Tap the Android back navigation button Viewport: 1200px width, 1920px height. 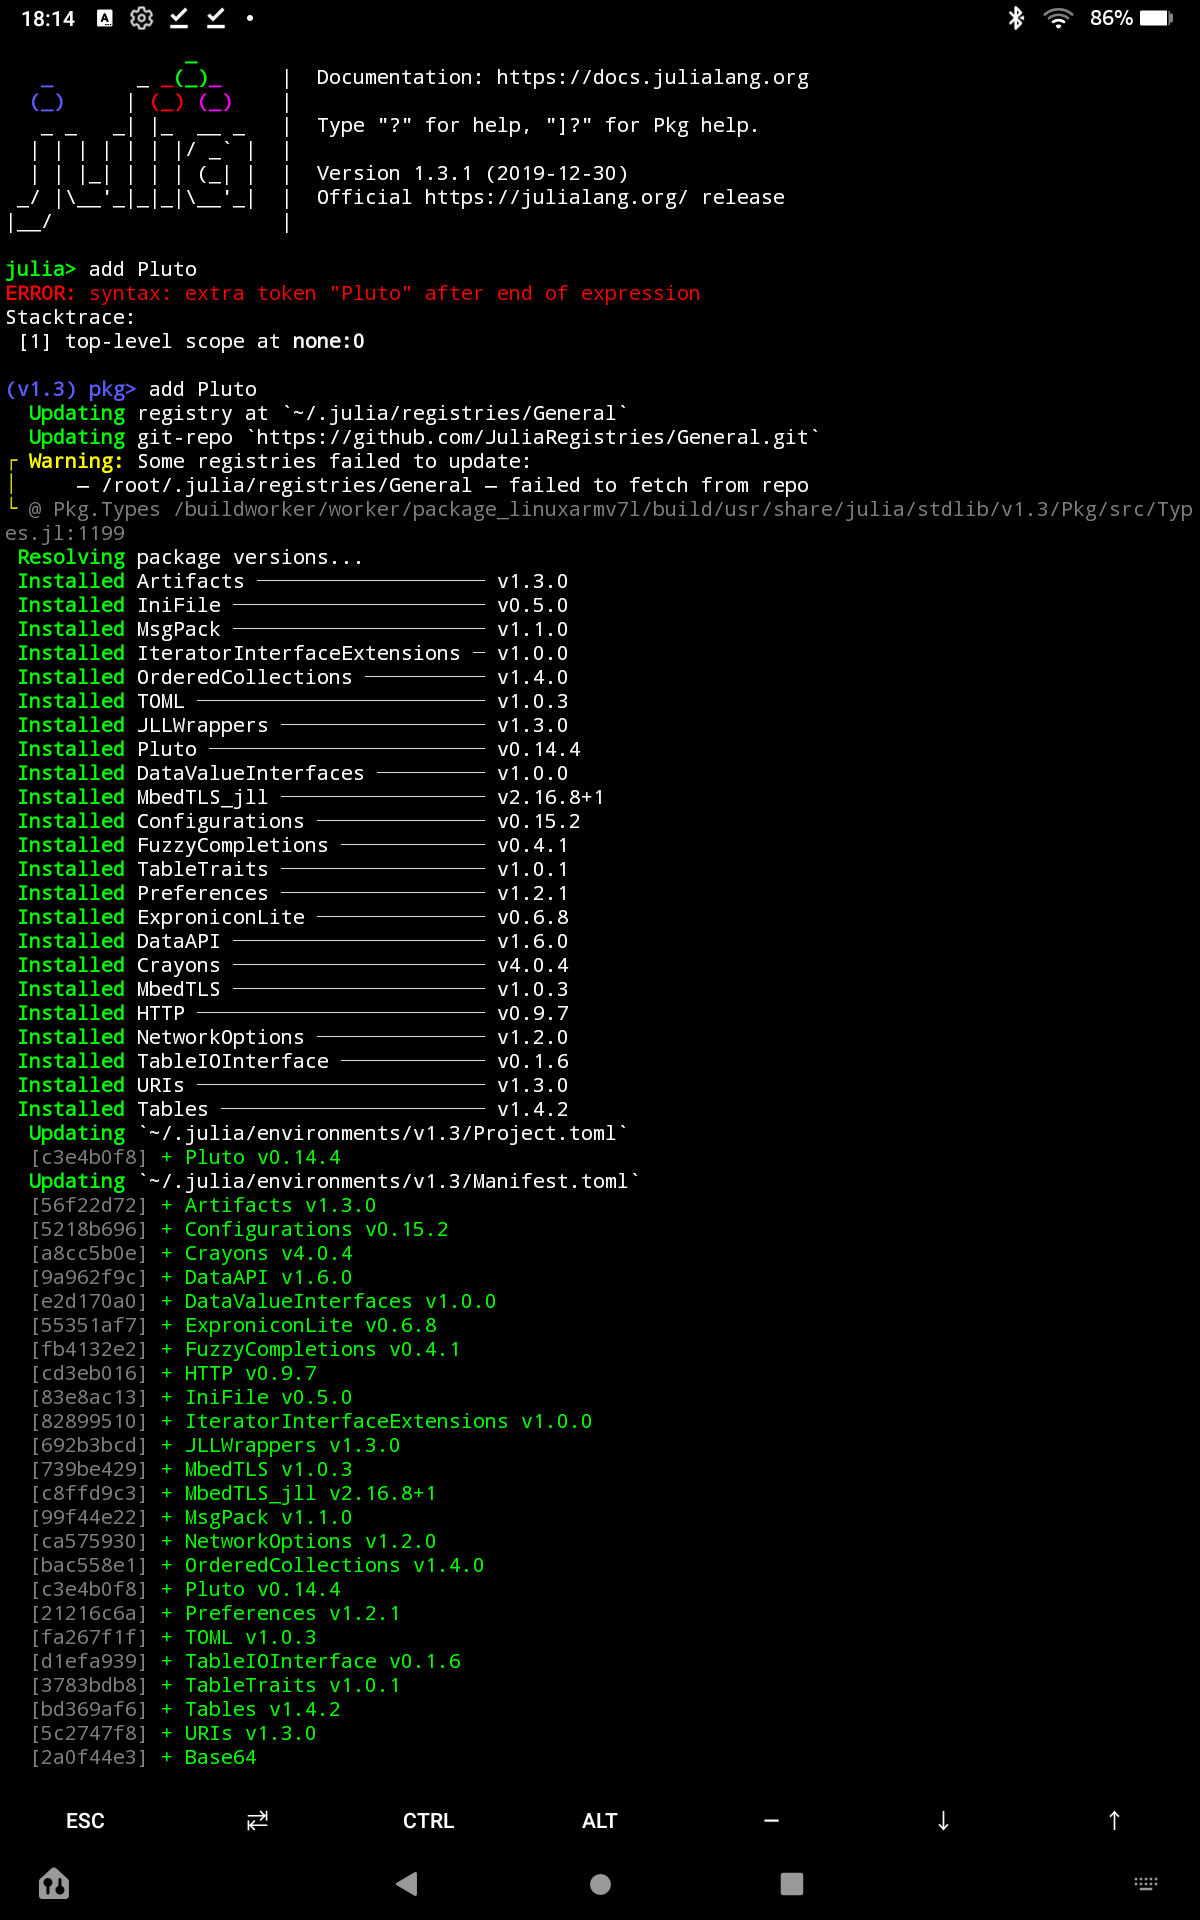(x=406, y=1884)
